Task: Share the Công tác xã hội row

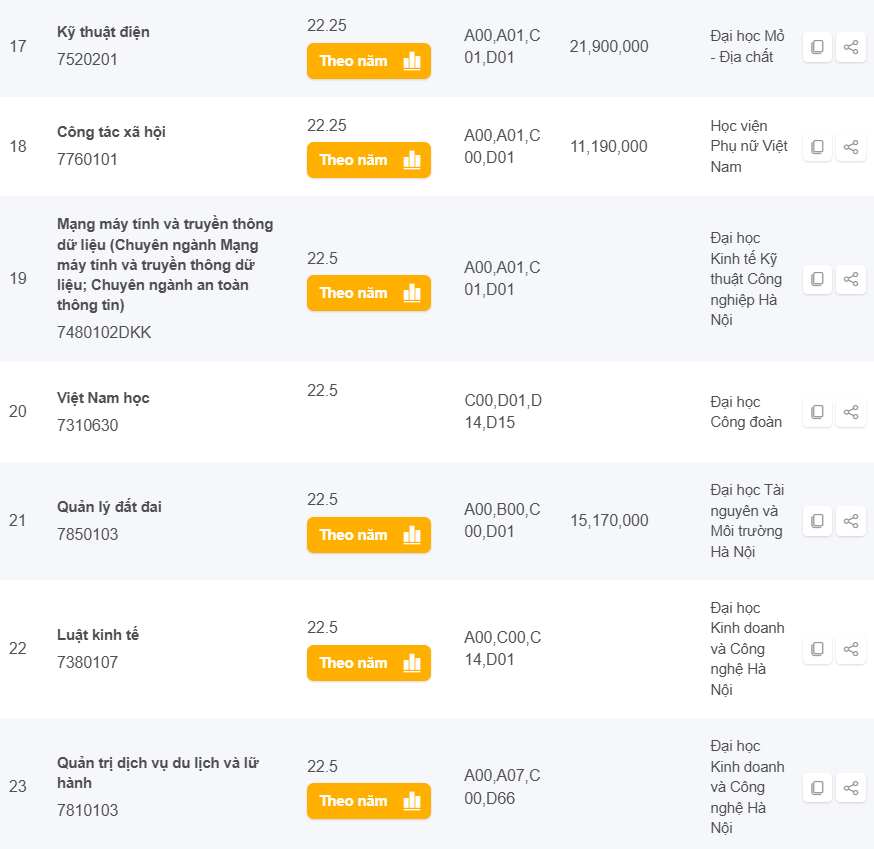Action: [851, 147]
